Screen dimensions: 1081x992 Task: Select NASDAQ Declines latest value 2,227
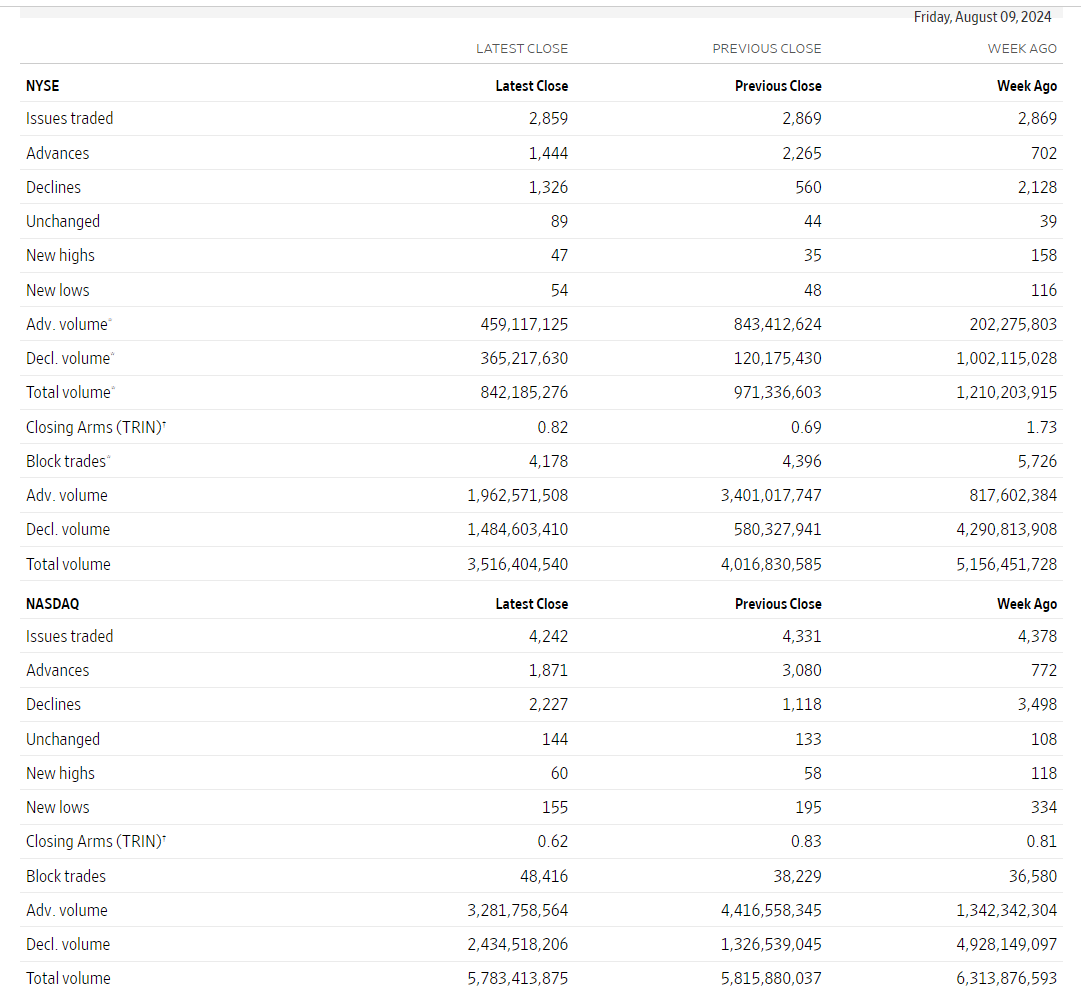coord(548,705)
